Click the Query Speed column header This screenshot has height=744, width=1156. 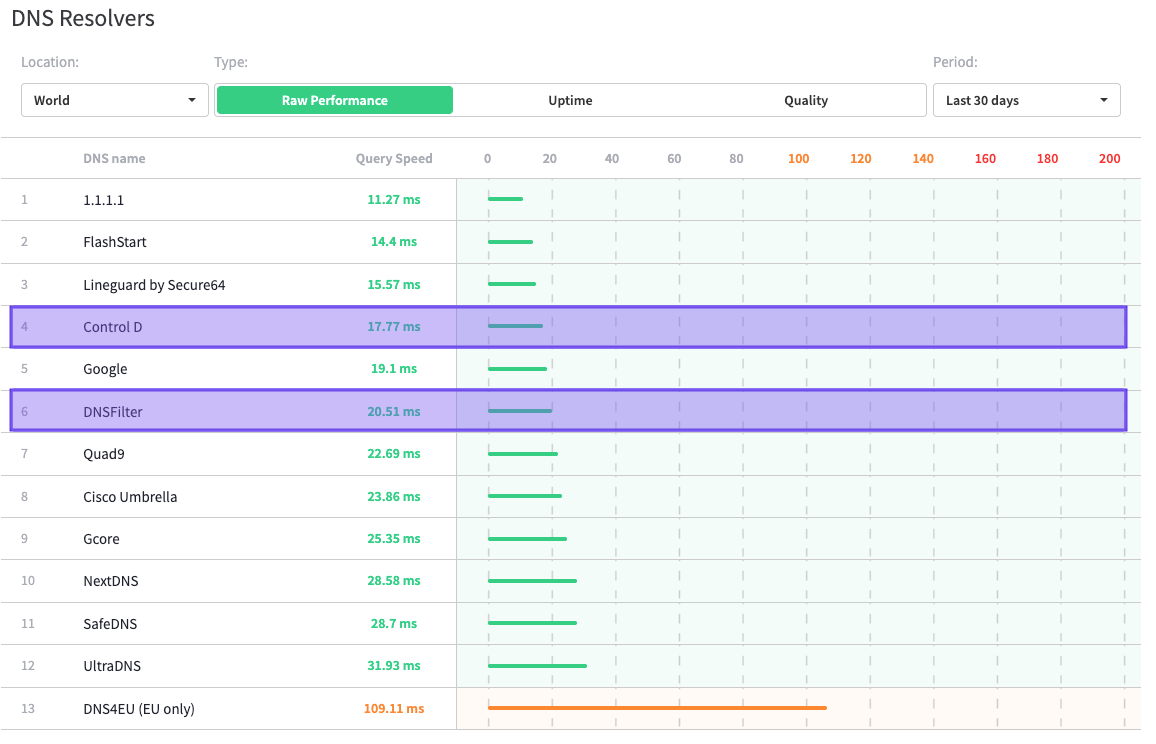(394, 158)
